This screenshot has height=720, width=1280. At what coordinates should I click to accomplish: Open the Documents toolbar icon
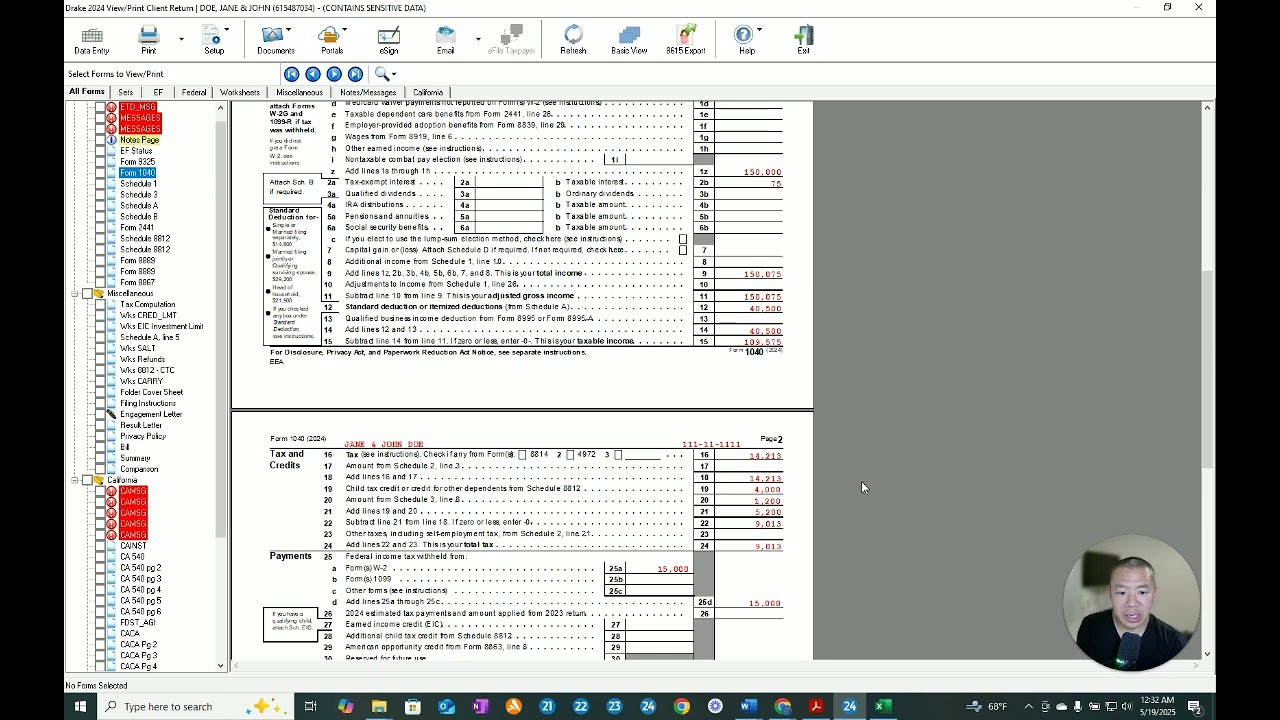tap(275, 40)
